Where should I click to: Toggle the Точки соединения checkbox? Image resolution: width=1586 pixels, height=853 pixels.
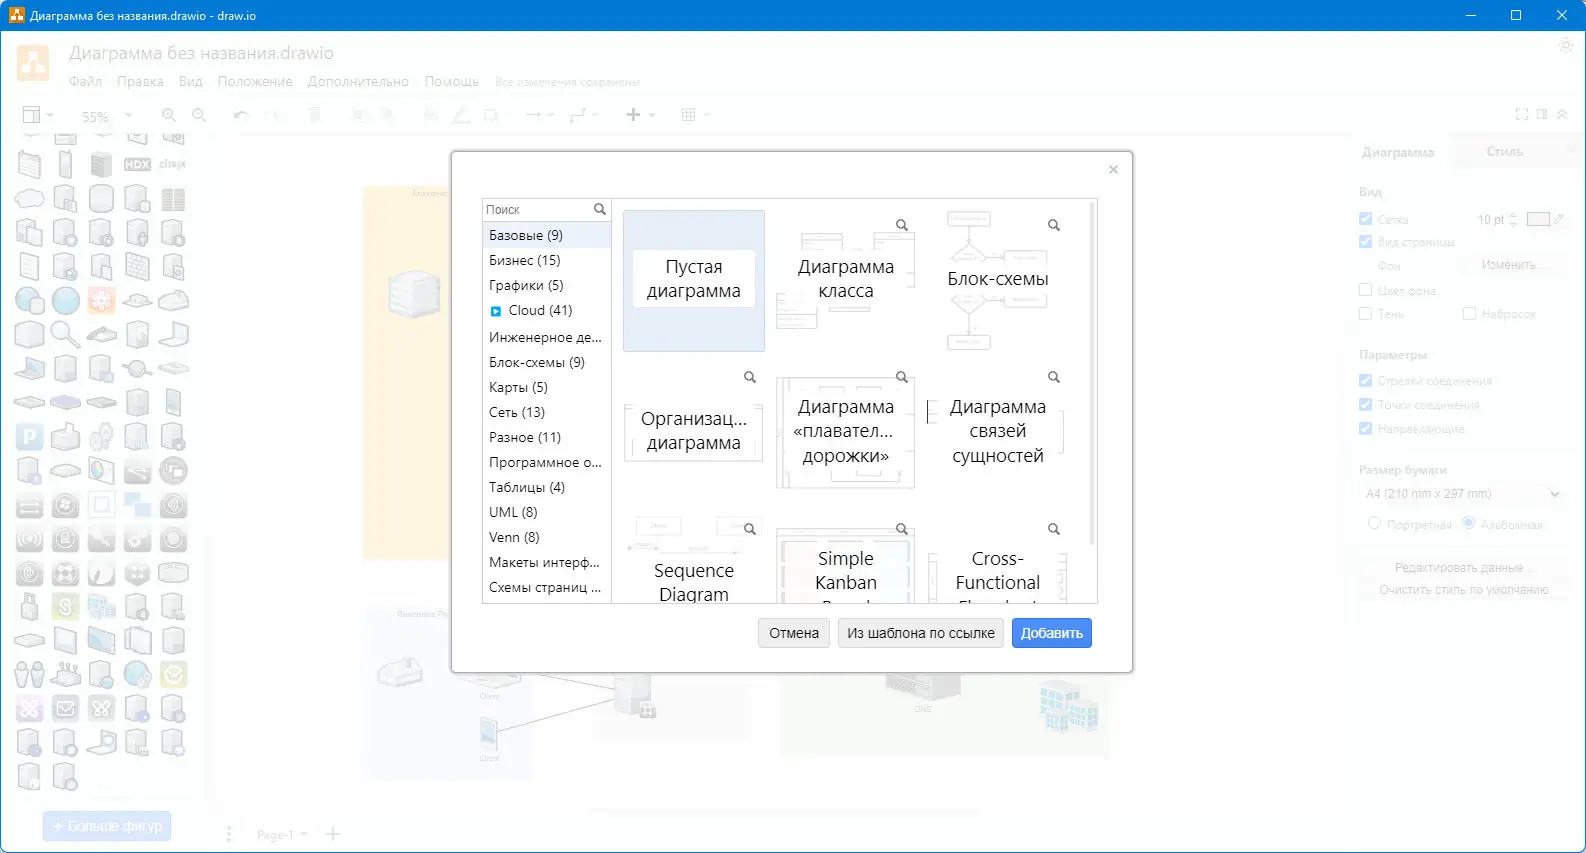pos(1365,405)
